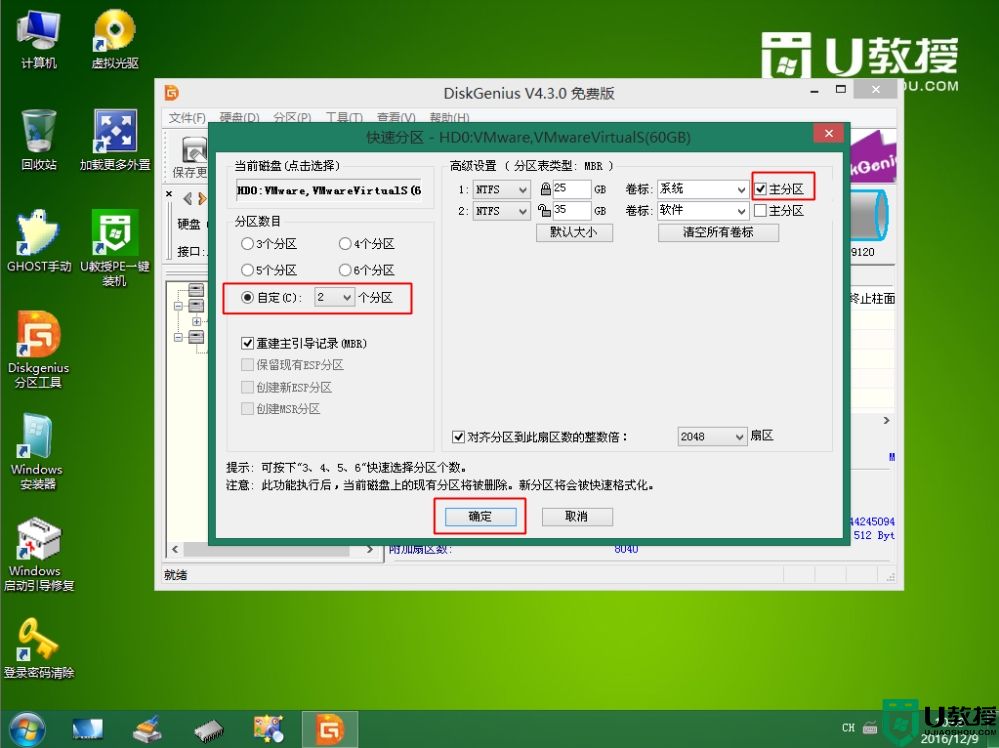The width and height of the screenshot is (999, 748).
Task: Toggle 对齐分区到此扇区数的整数倍 checkbox
Action: 458,437
